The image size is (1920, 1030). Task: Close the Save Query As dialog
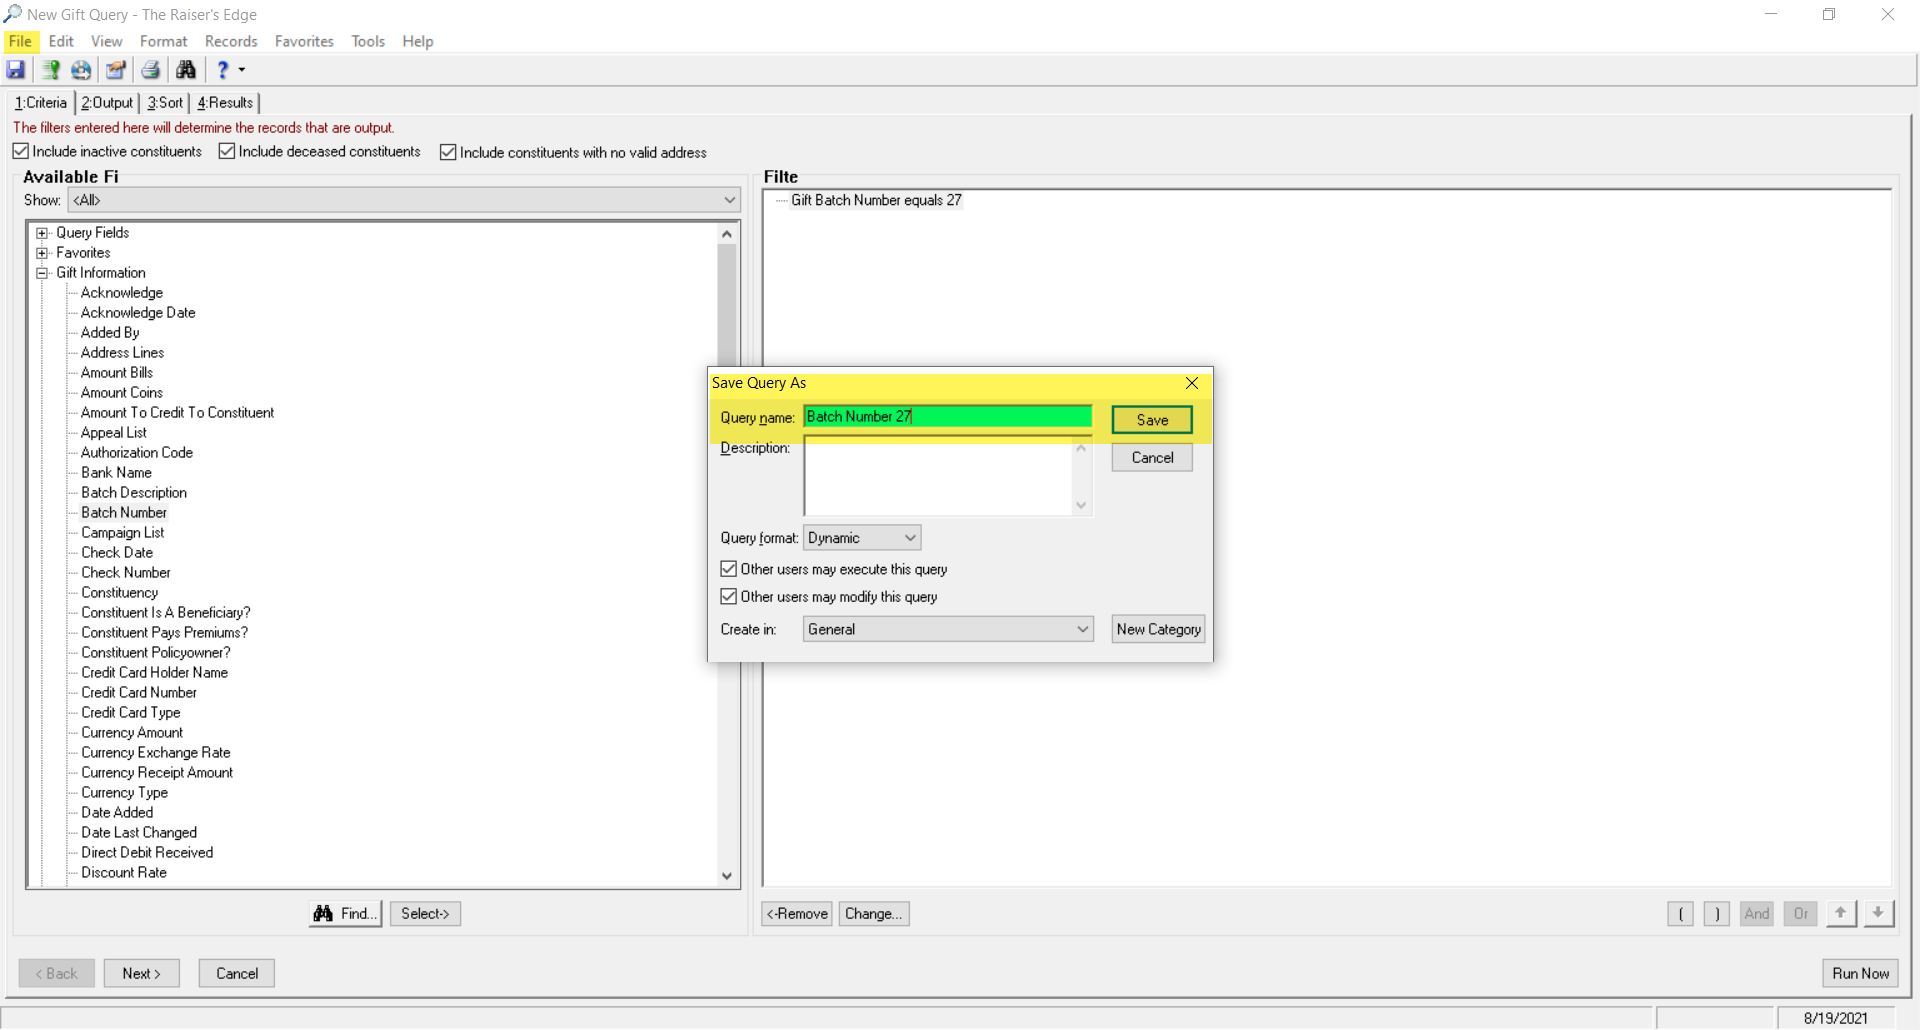[1192, 383]
